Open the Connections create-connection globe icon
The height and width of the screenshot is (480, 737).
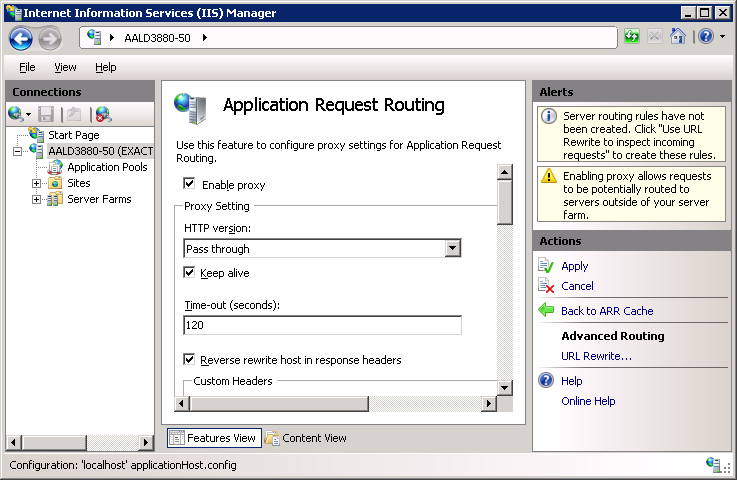[x=16, y=114]
